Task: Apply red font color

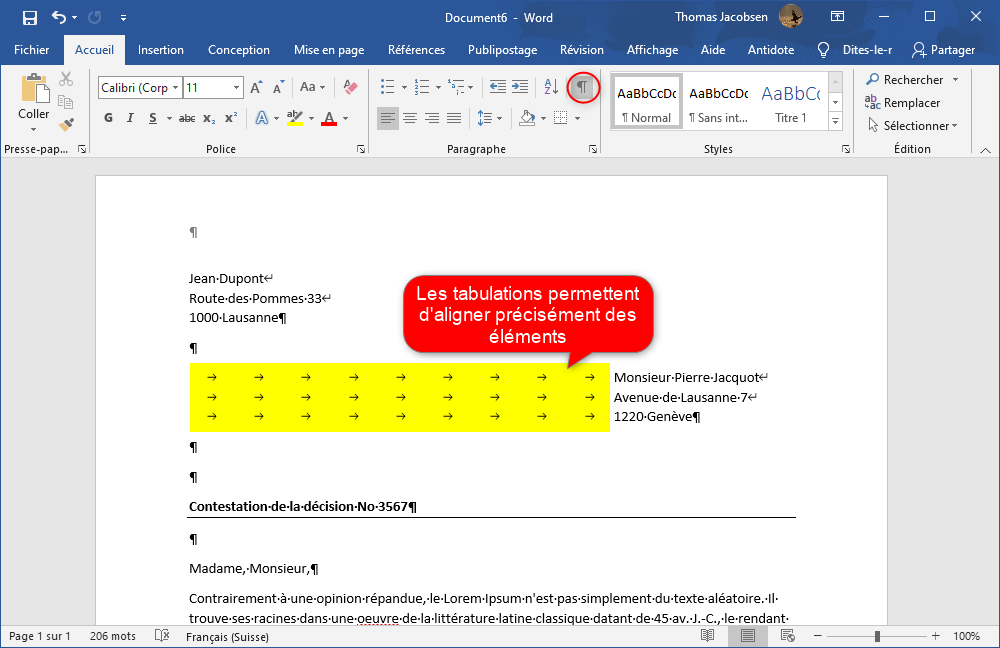Action: (x=329, y=118)
